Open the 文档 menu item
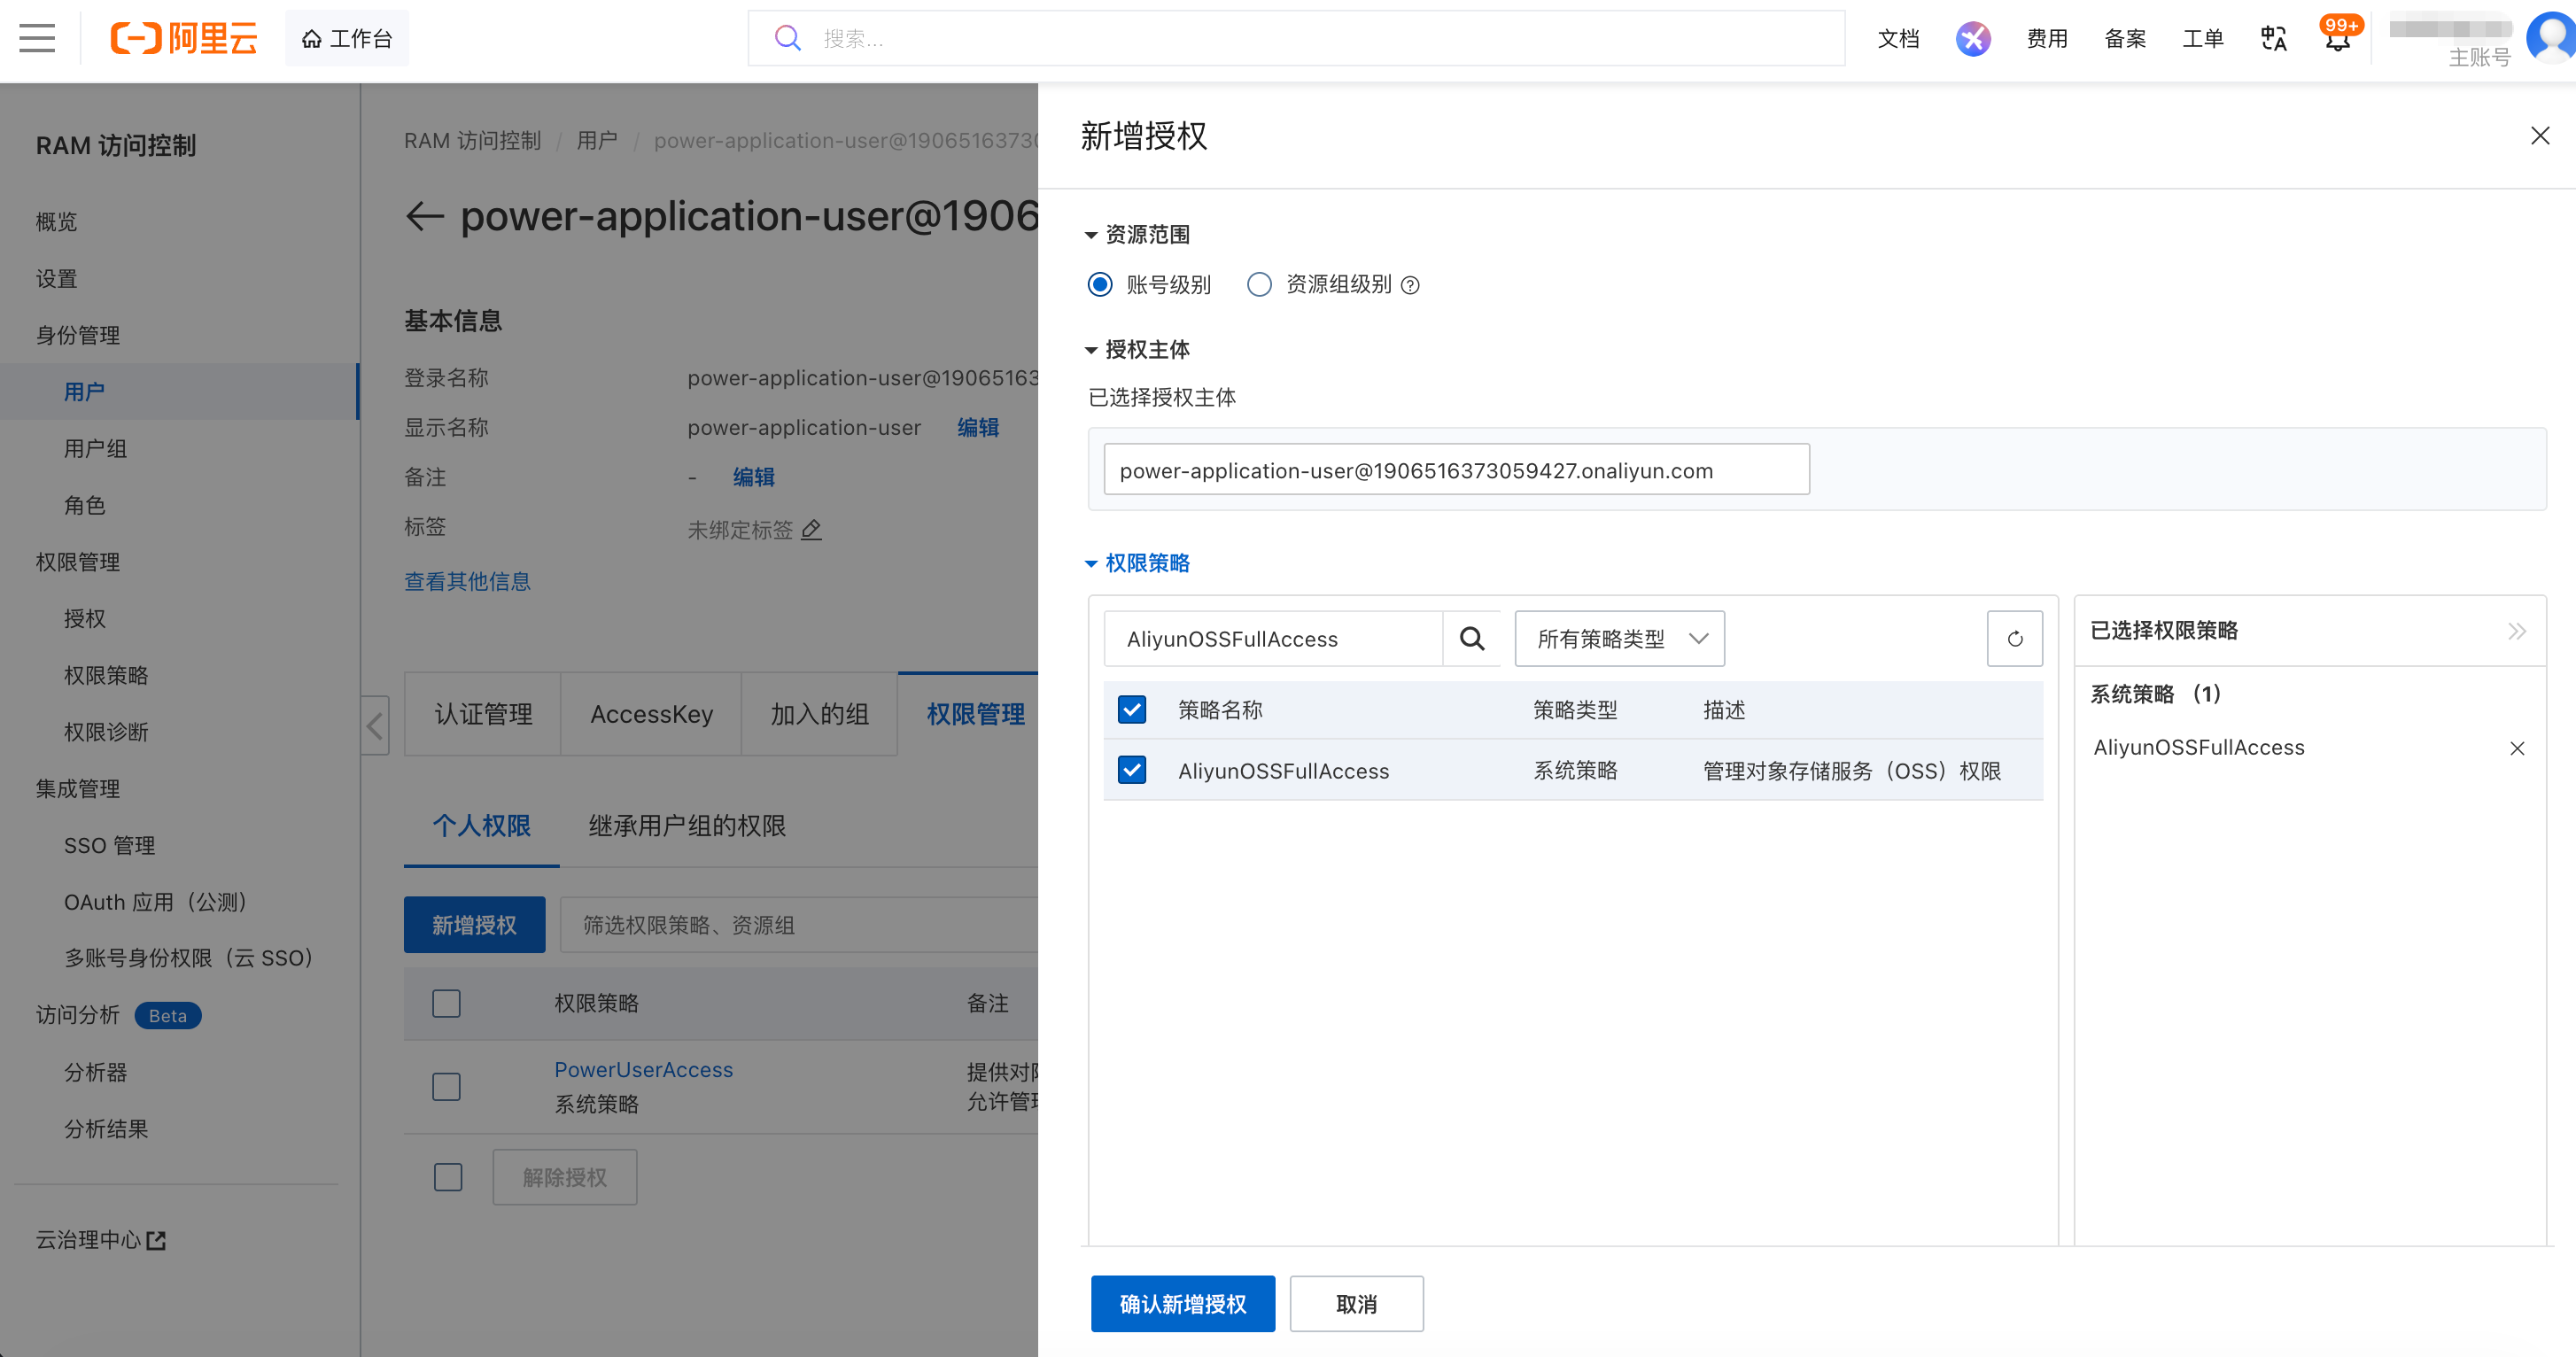Screen dimensions: 2576x1357 pos(1898,38)
